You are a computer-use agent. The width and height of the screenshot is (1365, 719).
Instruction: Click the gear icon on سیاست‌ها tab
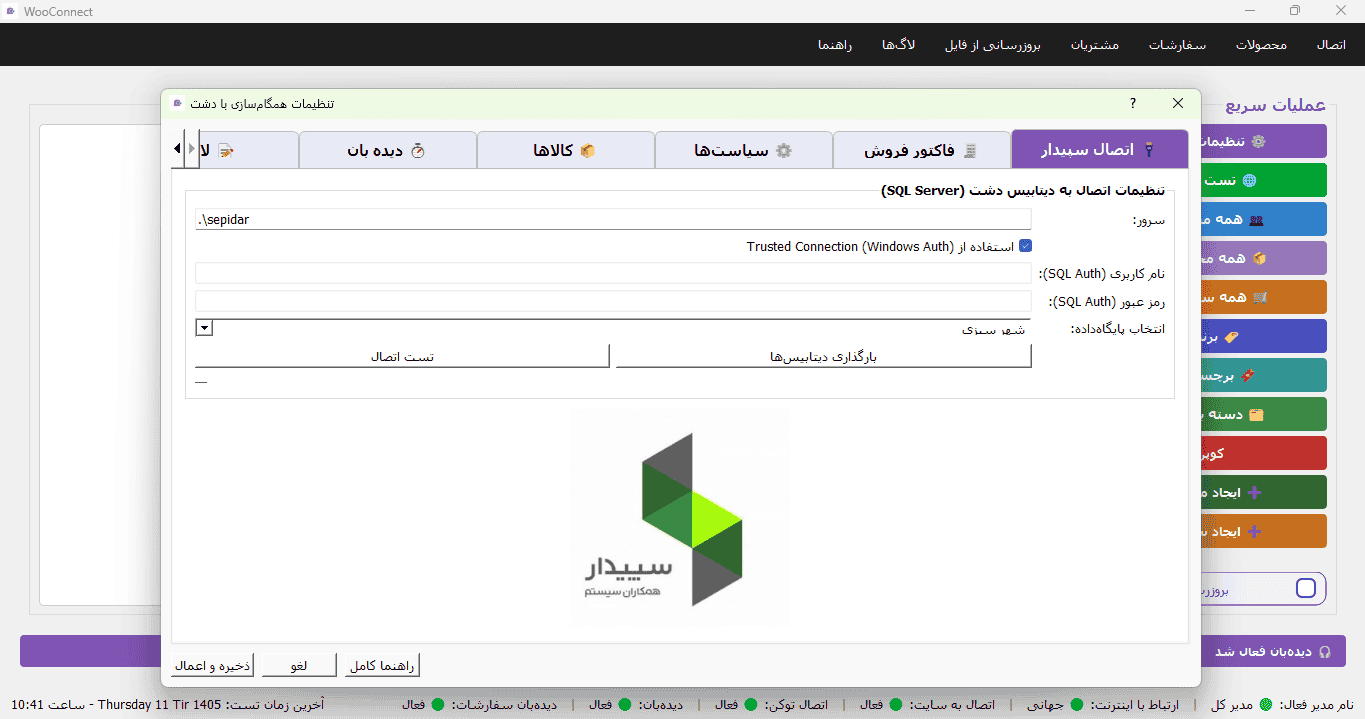784,151
